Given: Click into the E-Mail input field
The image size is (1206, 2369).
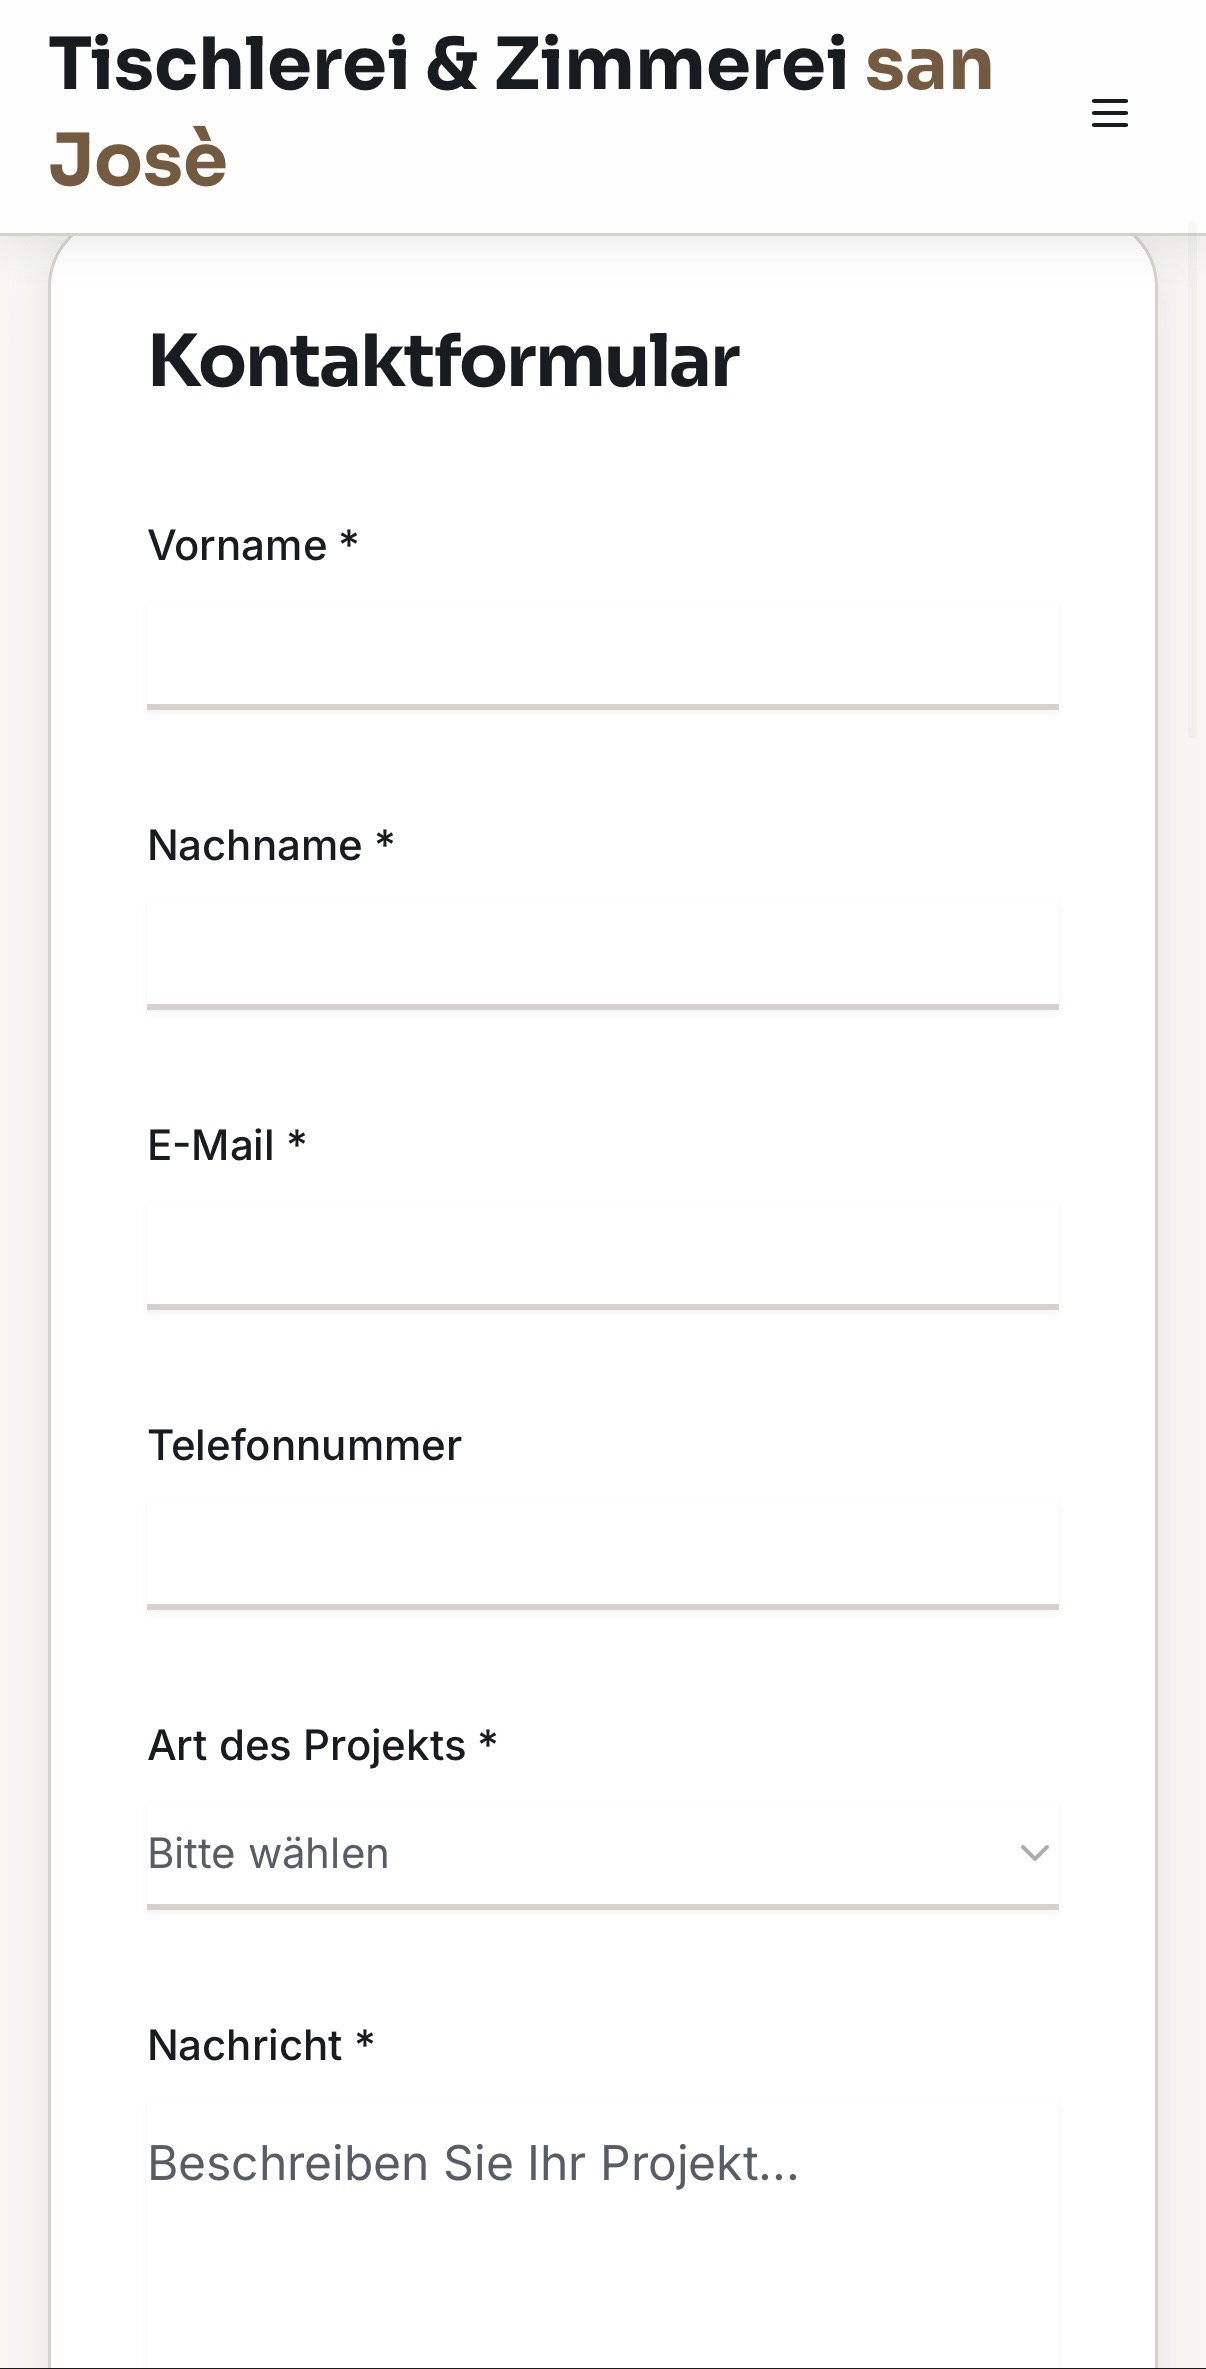Looking at the screenshot, I should point(602,1254).
